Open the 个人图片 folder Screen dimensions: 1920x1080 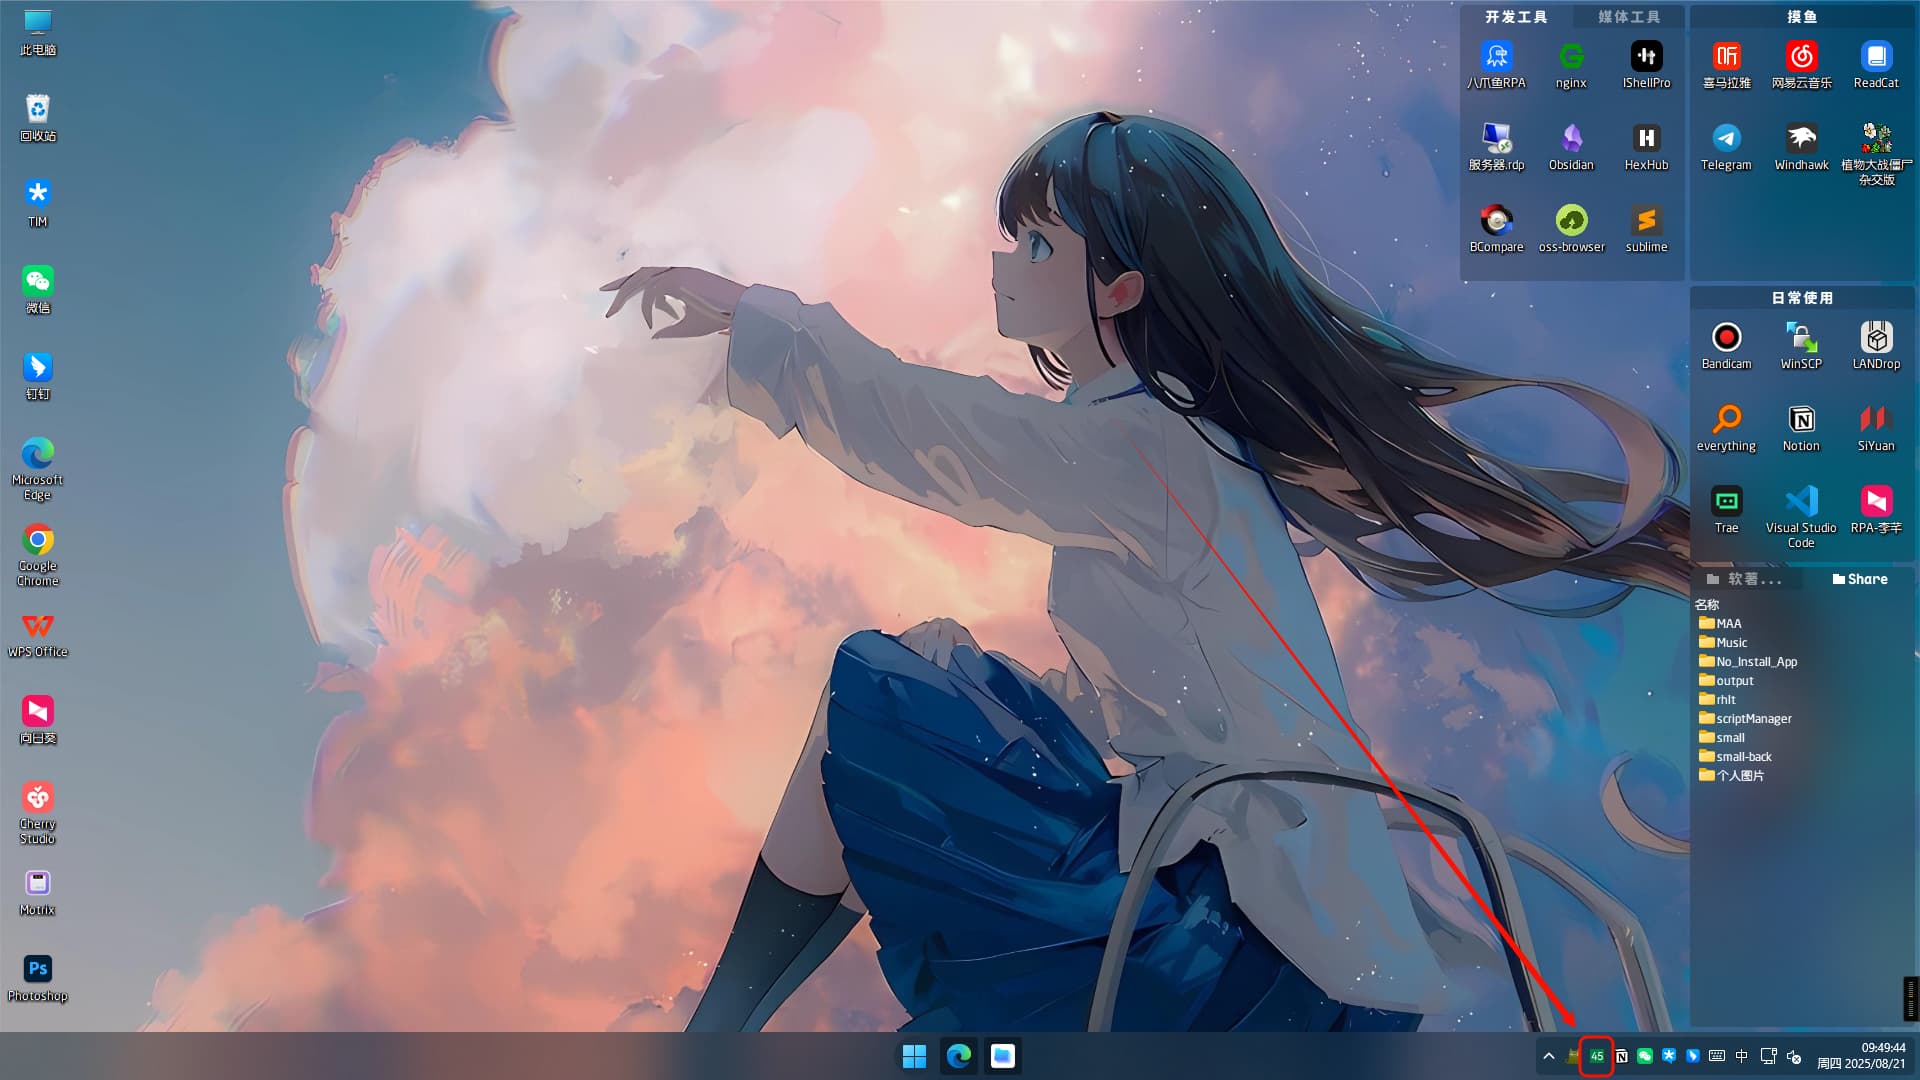pos(1731,775)
